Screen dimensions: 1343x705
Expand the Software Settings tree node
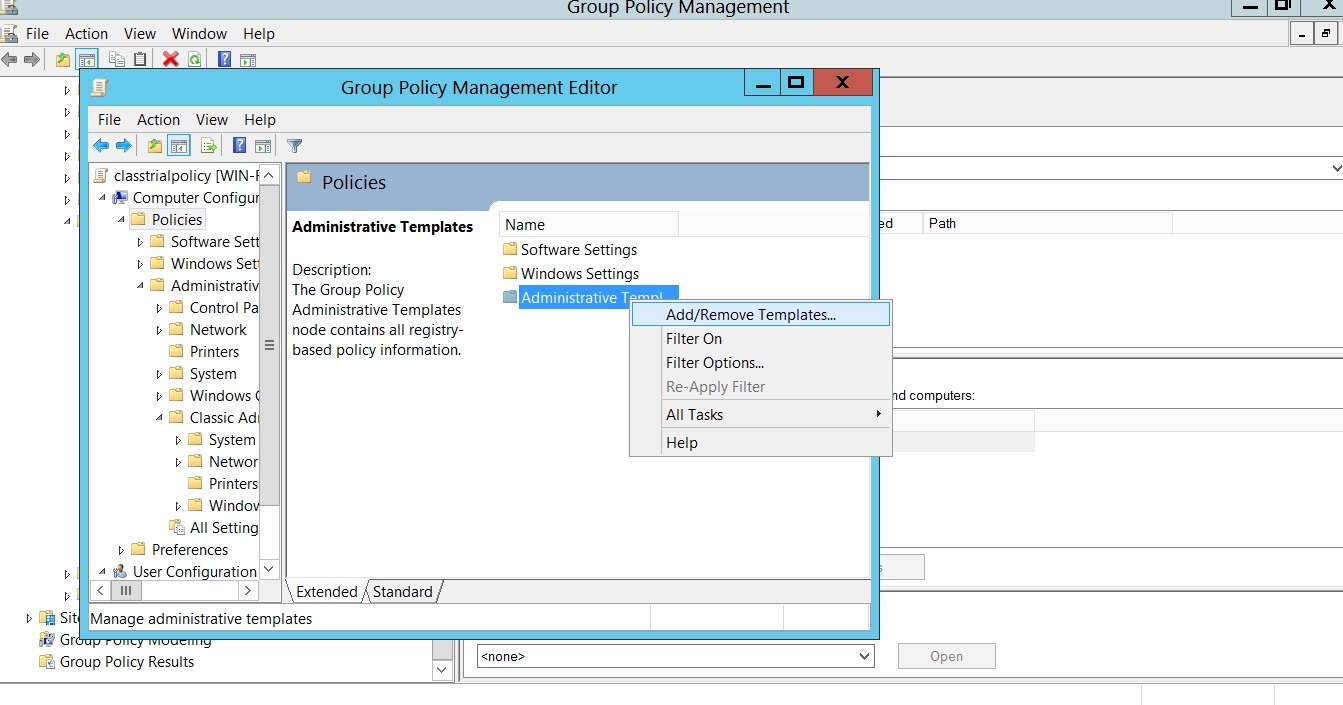click(140, 242)
